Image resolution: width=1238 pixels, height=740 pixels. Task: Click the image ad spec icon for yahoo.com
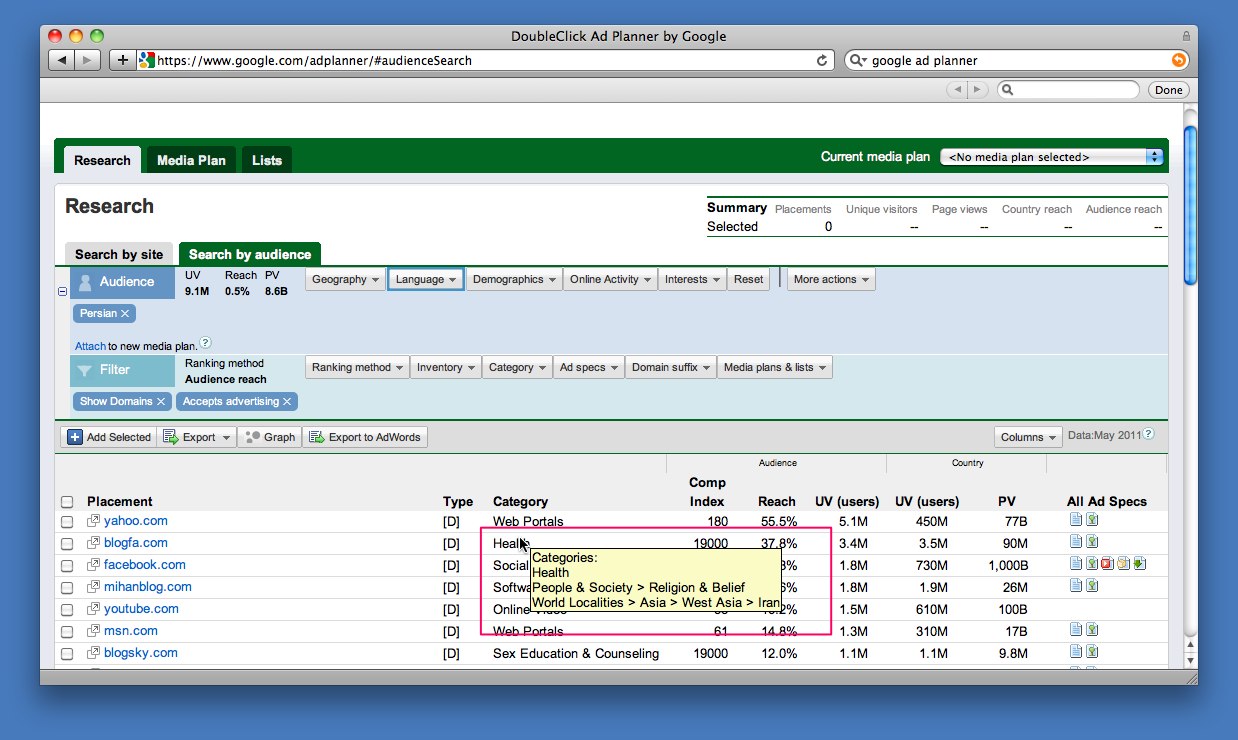[x=1092, y=520]
